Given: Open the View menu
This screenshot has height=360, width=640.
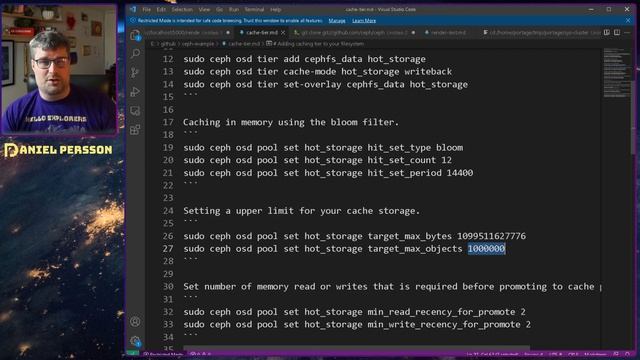Looking at the screenshot, I should click(204, 9).
